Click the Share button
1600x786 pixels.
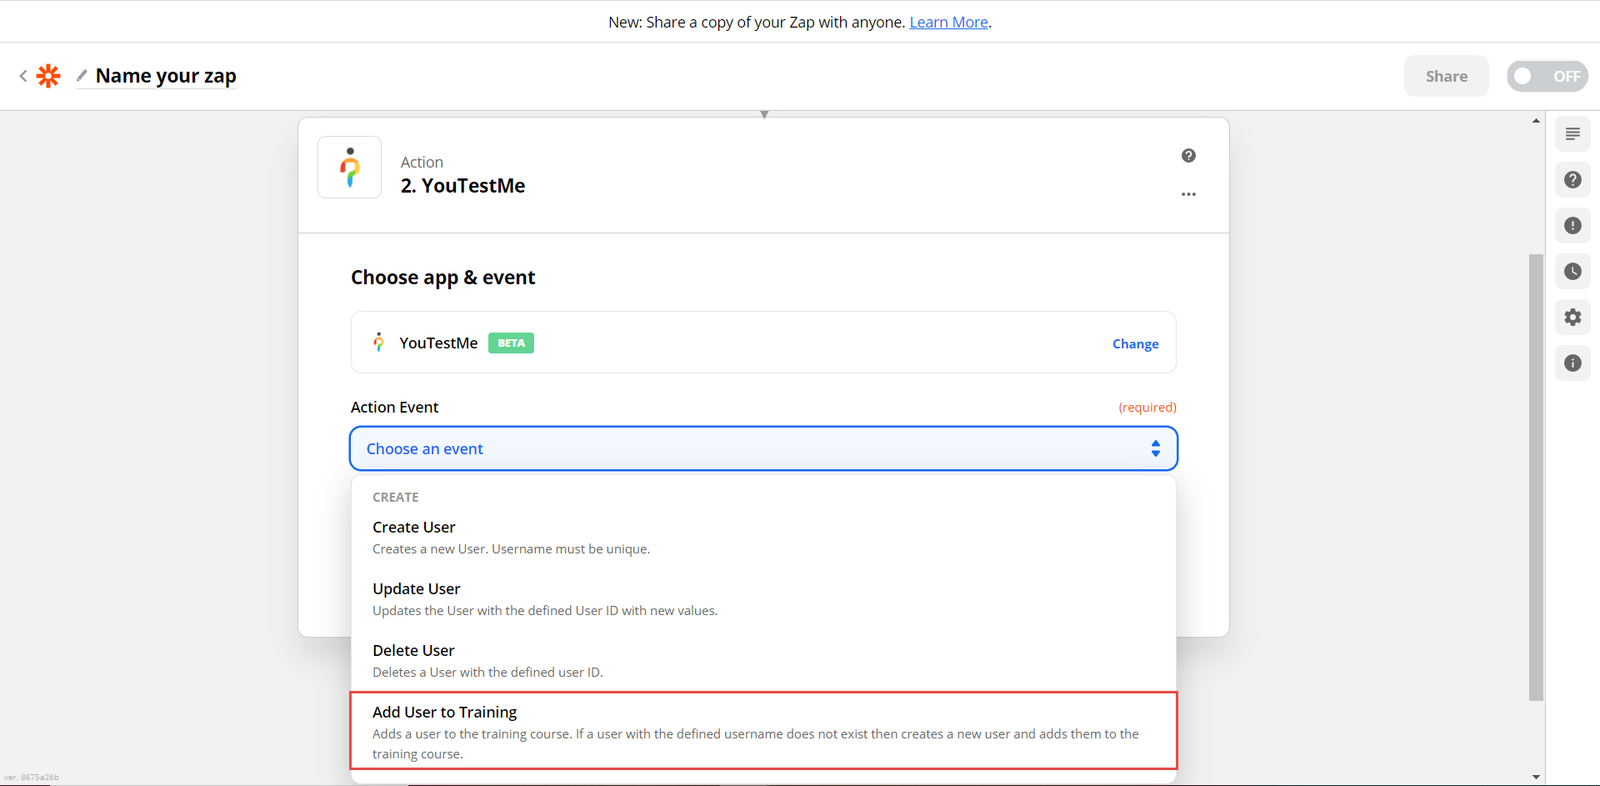pos(1446,76)
